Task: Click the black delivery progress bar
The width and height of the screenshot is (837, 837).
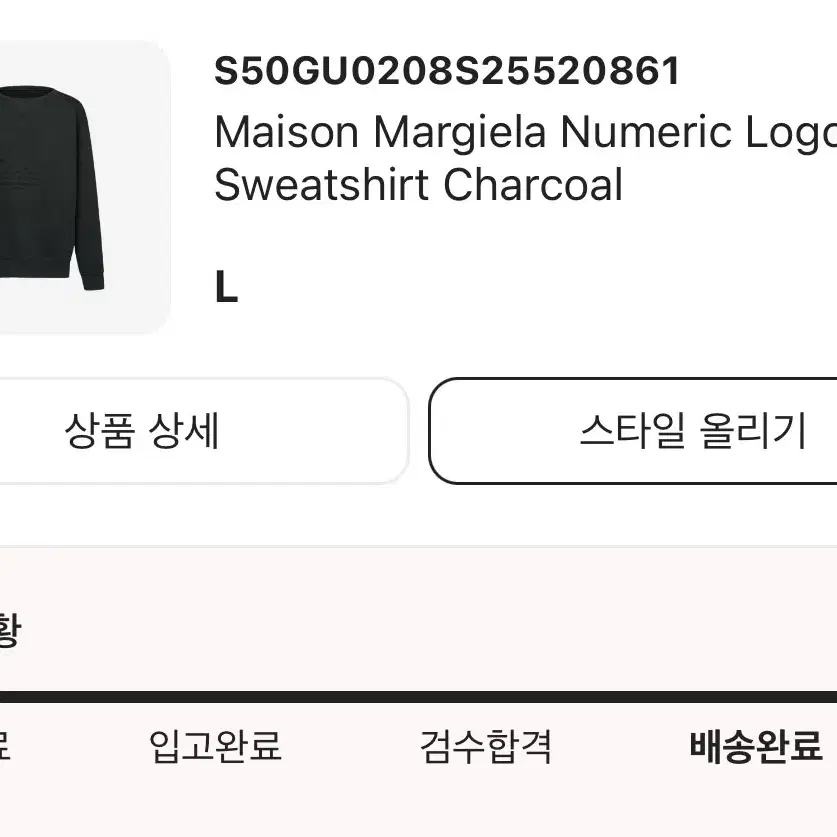Action: click(x=418, y=697)
